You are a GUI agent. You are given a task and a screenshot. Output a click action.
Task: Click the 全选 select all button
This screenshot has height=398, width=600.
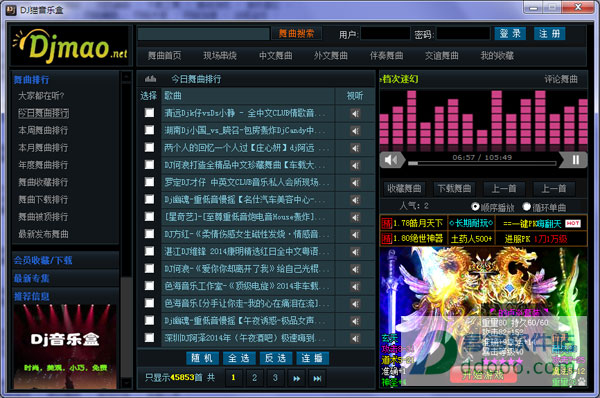coord(239,358)
